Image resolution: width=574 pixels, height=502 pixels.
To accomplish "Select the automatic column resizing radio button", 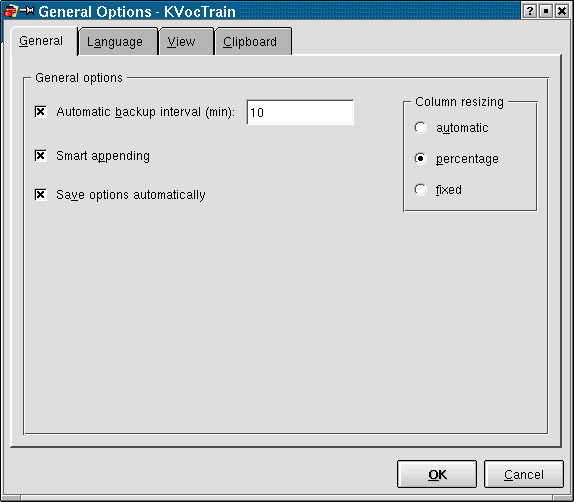I will (420, 127).
